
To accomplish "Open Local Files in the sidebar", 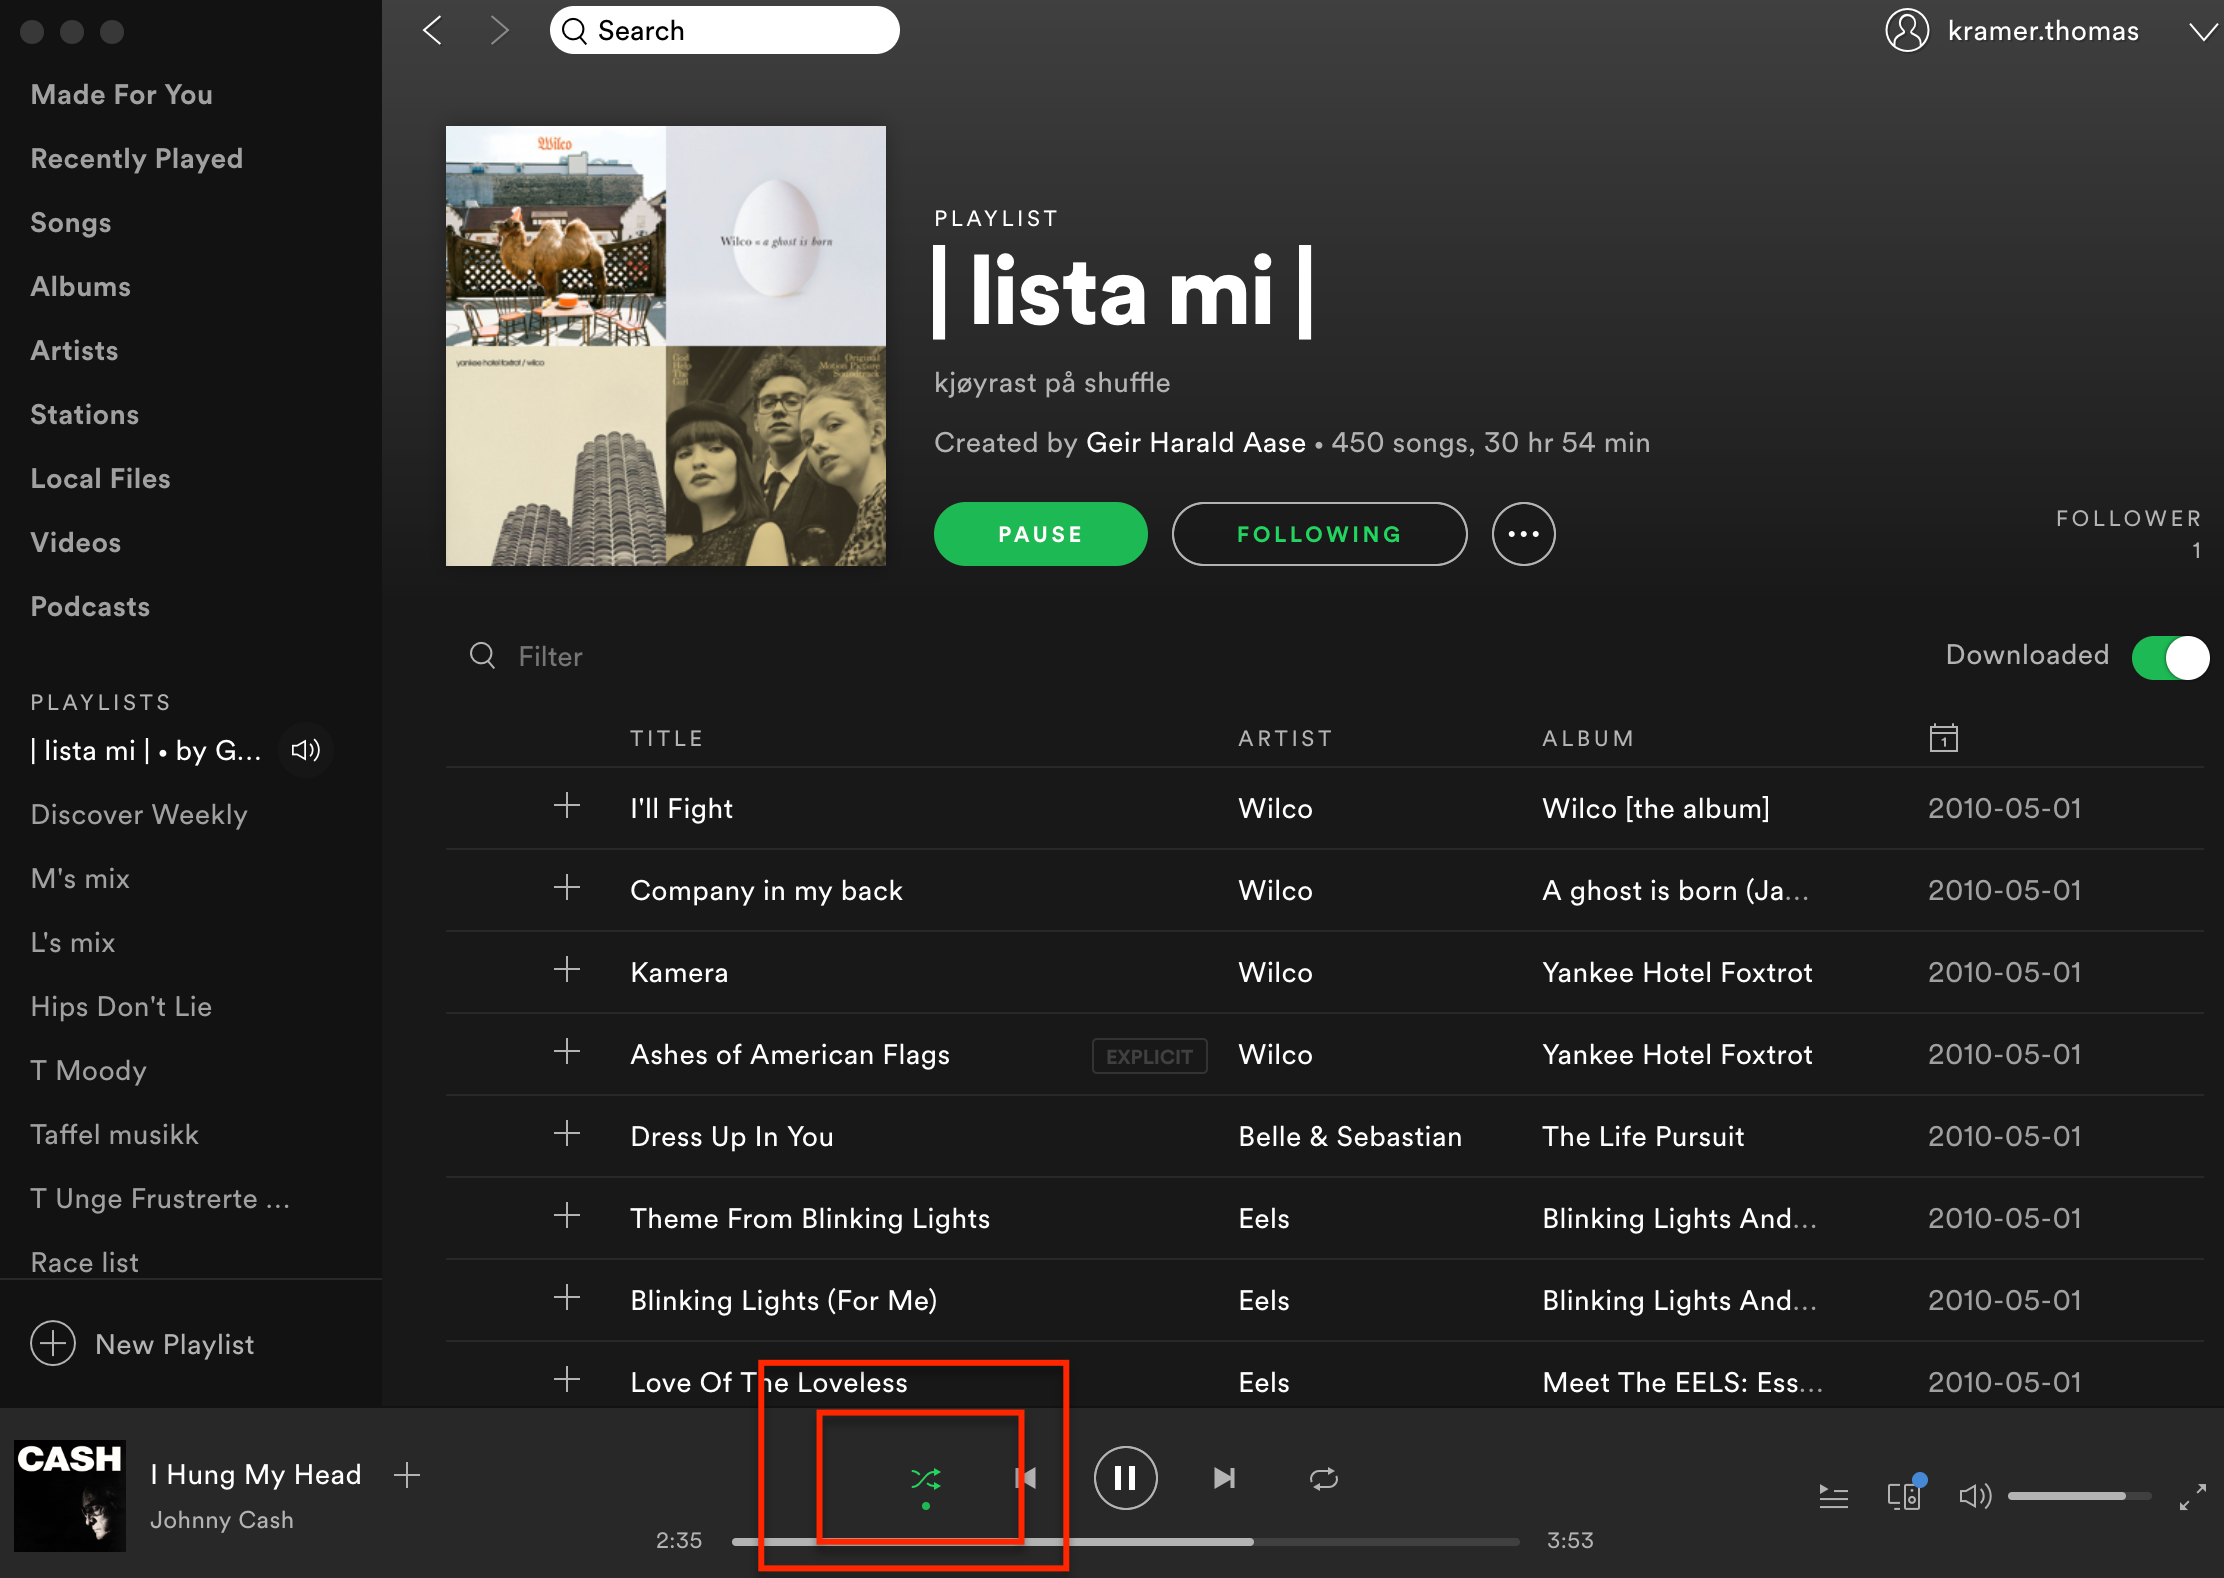I will [x=101, y=479].
